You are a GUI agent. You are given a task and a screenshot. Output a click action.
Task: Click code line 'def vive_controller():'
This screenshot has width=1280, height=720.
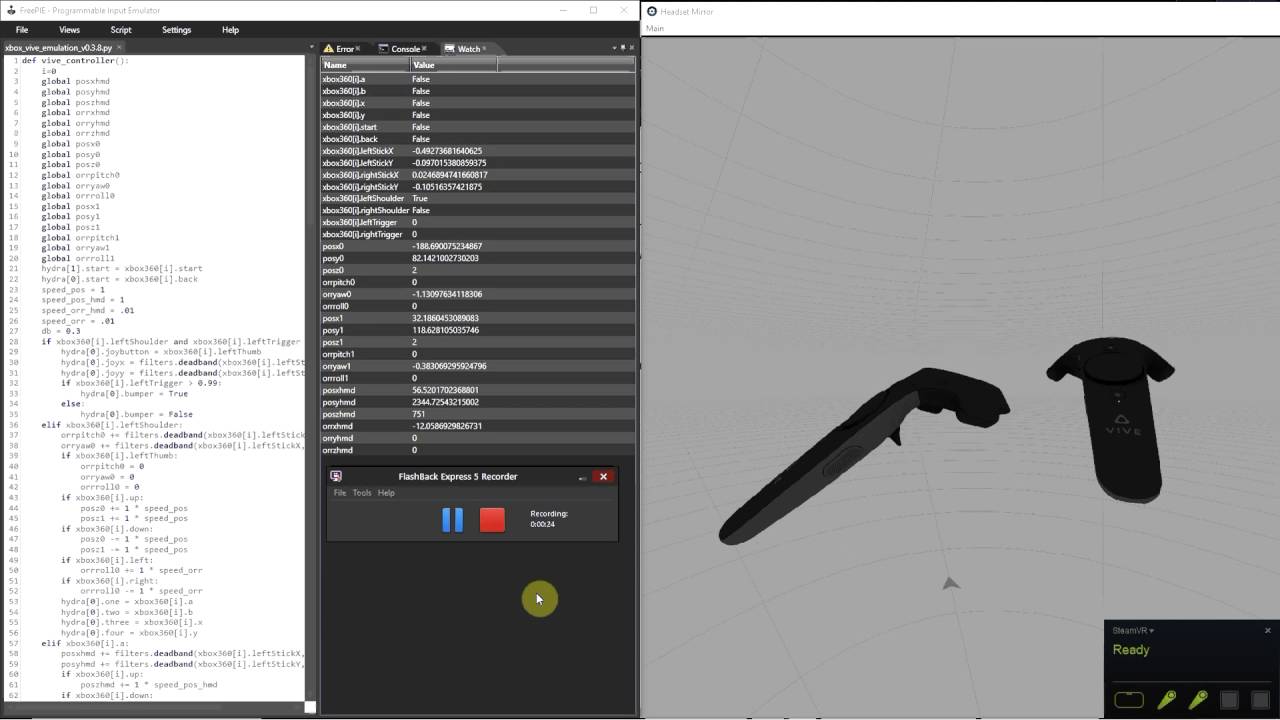click(75, 61)
